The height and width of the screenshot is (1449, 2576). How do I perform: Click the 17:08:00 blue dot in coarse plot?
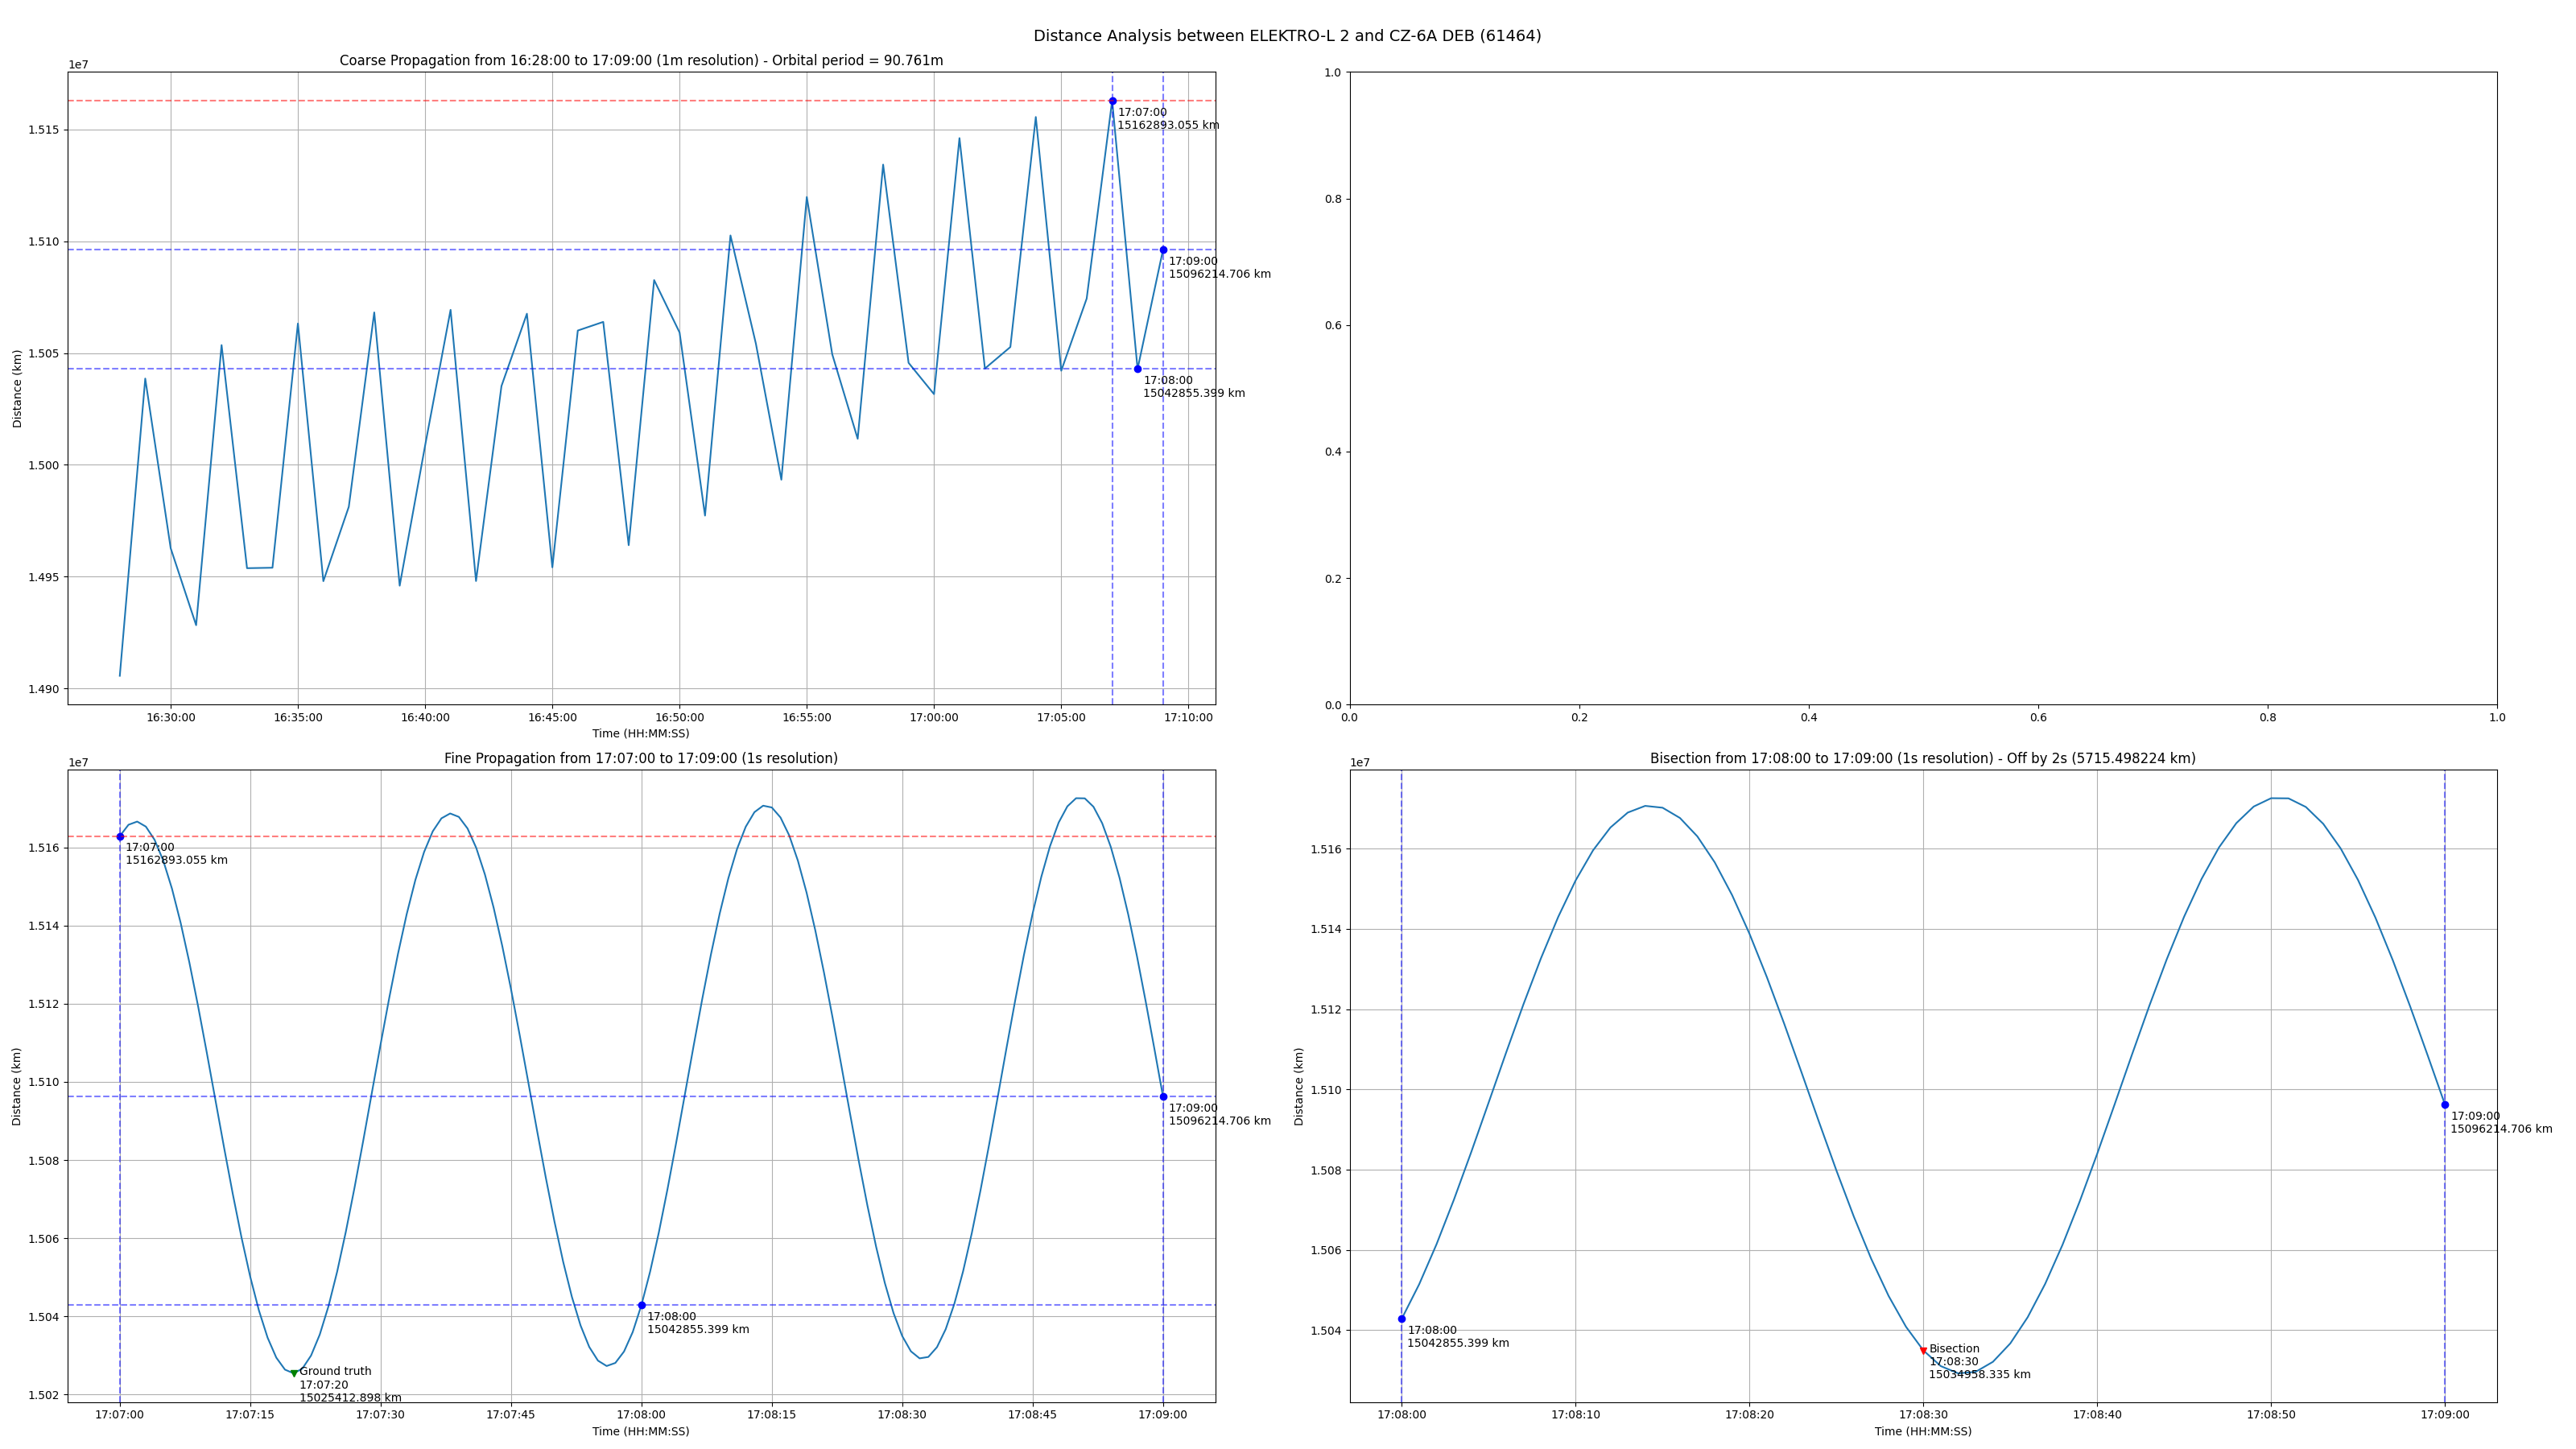coord(1137,369)
